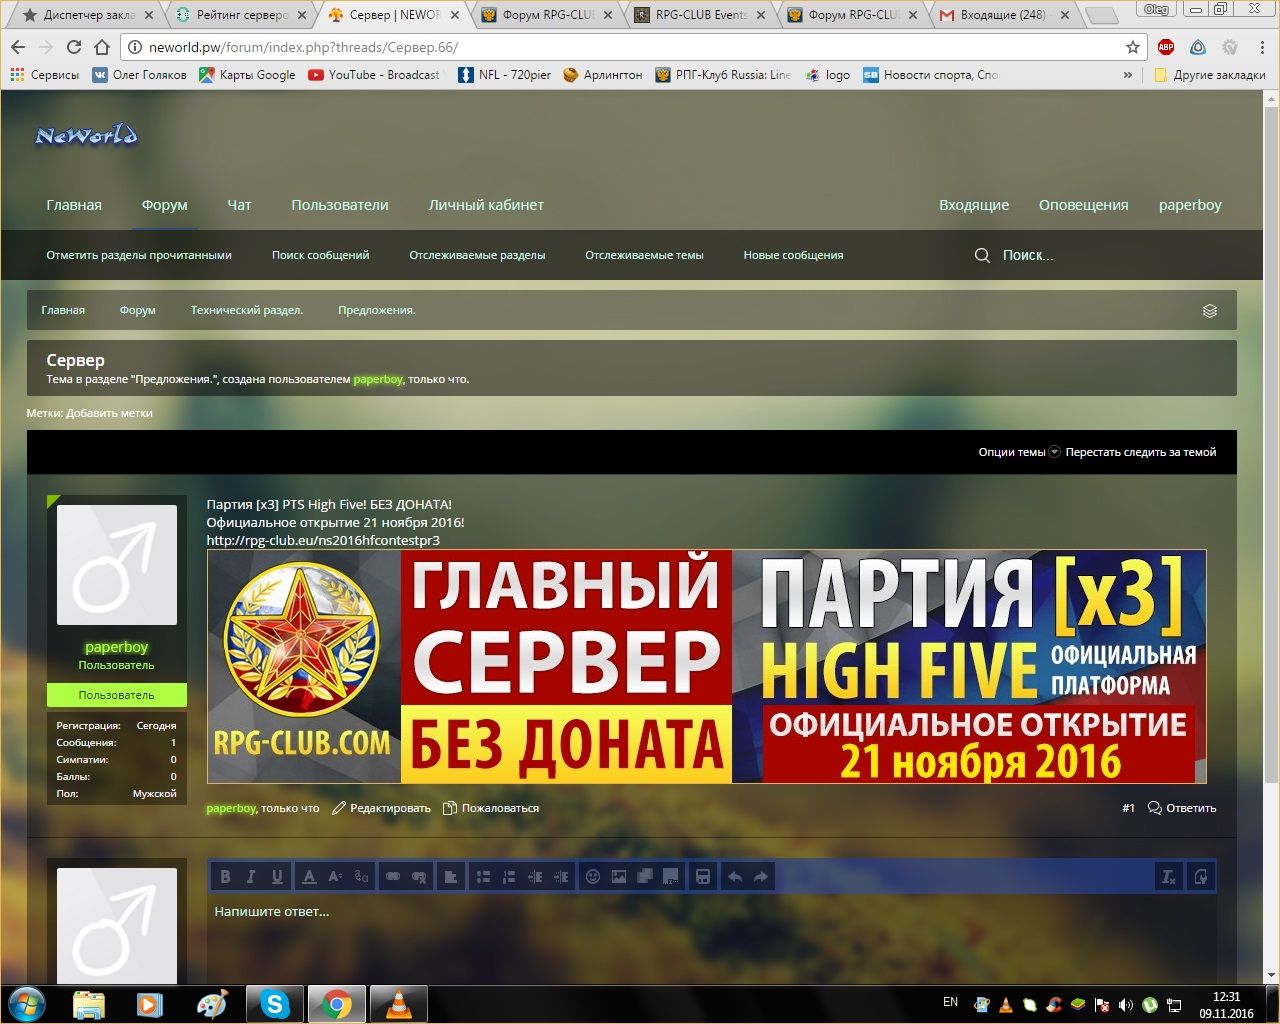Image resolution: width=1280 pixels, height=1024 pixels.
Task: Click the RPG-CLUB server banner image
Action: tap(706, 666)
